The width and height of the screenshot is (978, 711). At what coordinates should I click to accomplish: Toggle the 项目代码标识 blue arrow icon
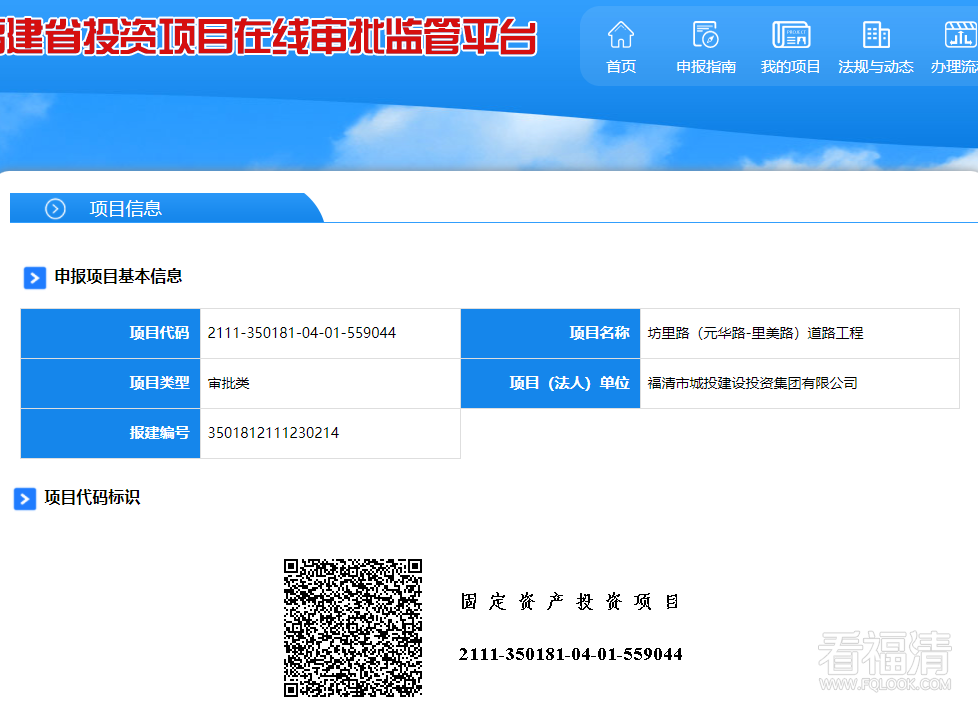coord(25,498)
